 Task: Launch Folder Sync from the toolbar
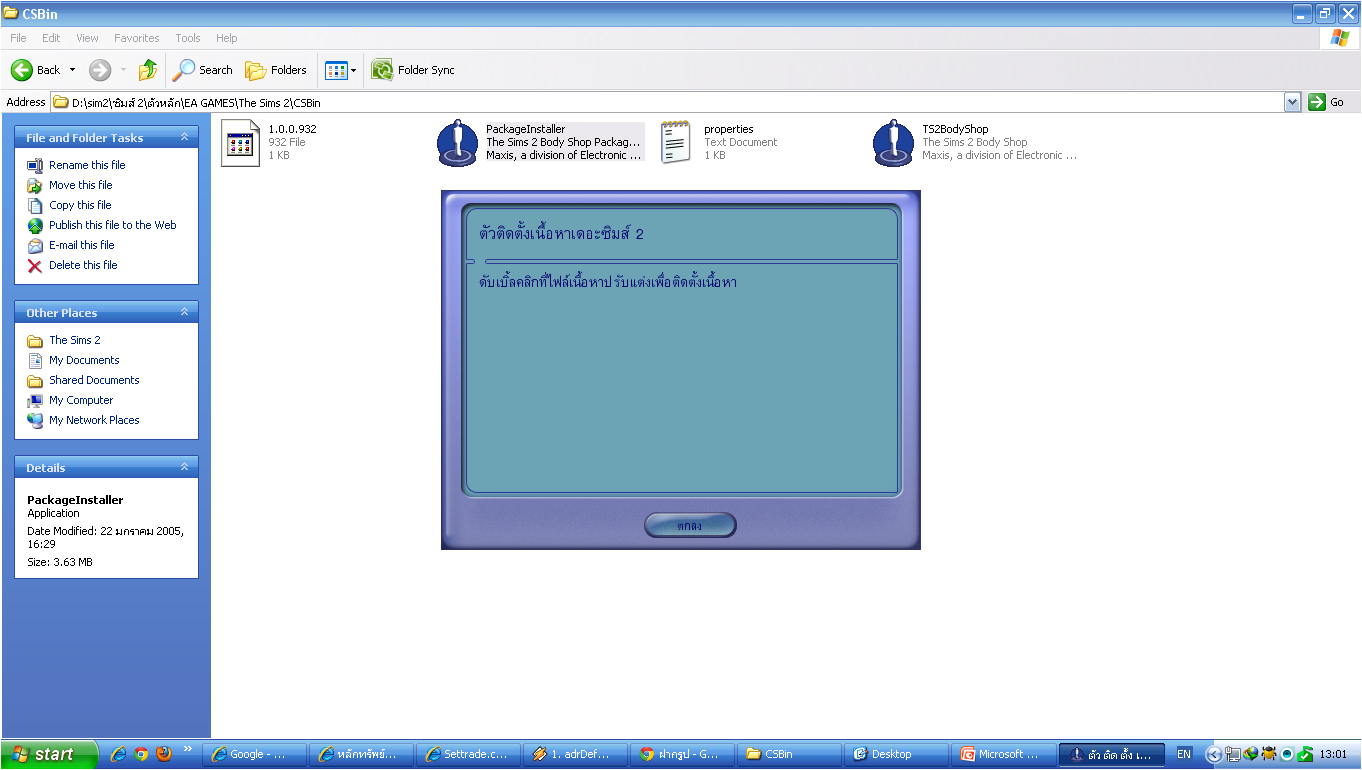(413, 70)
